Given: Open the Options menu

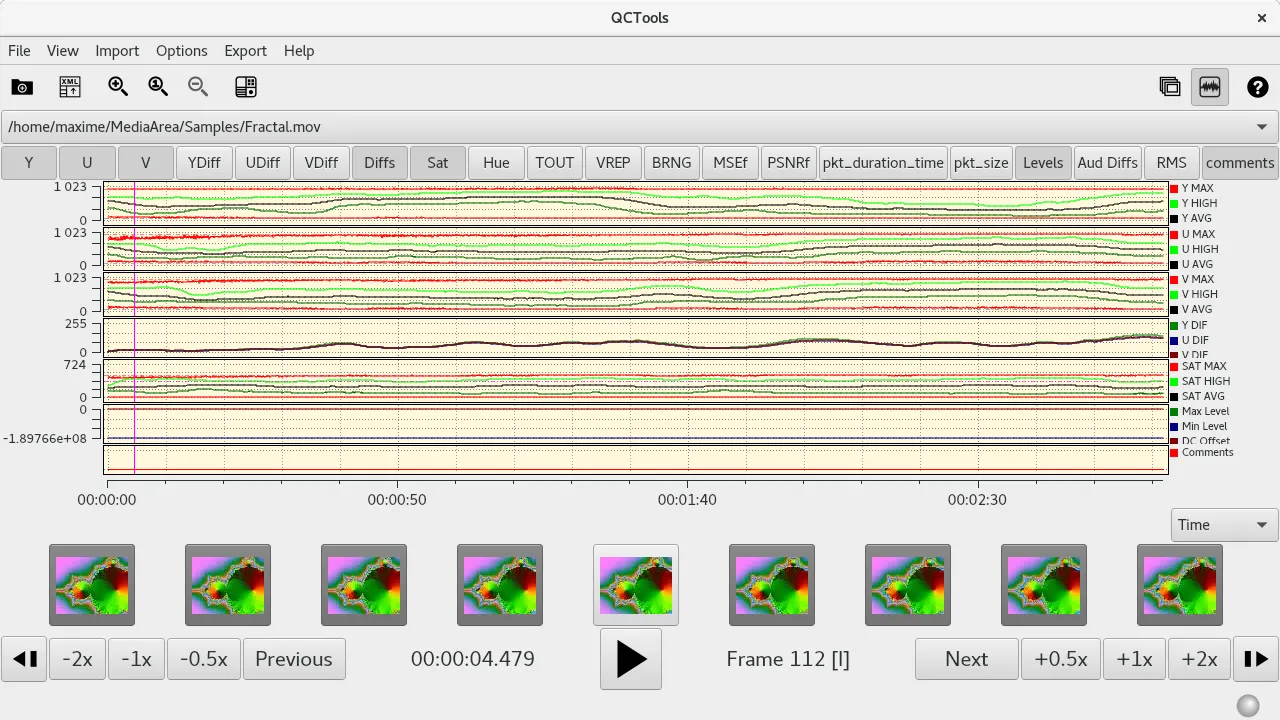Looking at the screenshot, I should pos(181,51).
